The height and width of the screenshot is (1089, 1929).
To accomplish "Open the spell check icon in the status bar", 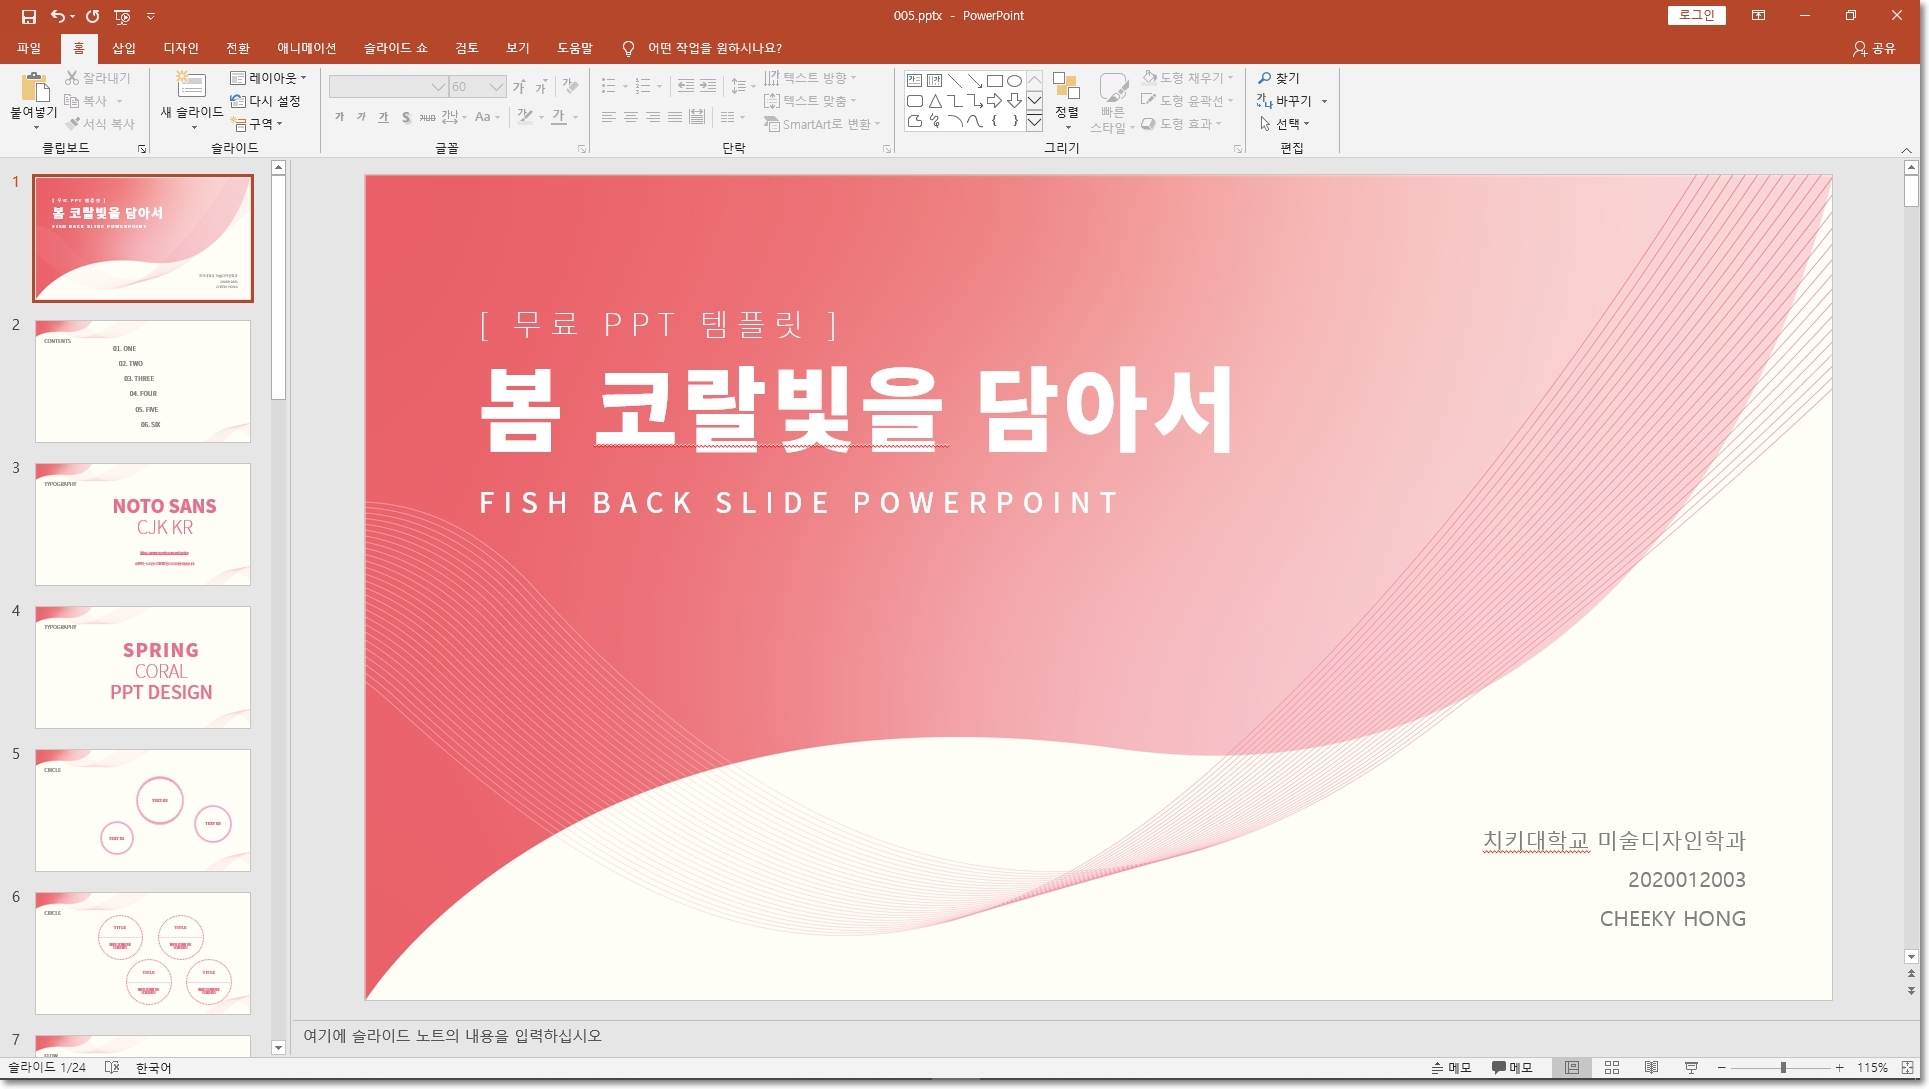I will [x=112, y=1068].
